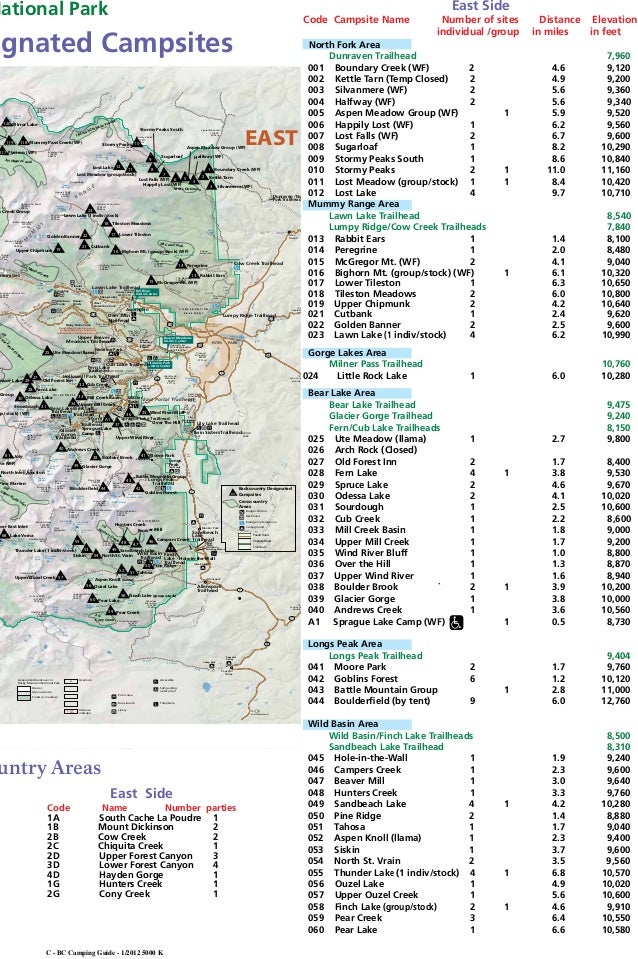Click the Fern/Cub Lake Trailheads entry
Image resolution: width=638 pixels, height=959 pixels.
[x=384, y=428]
